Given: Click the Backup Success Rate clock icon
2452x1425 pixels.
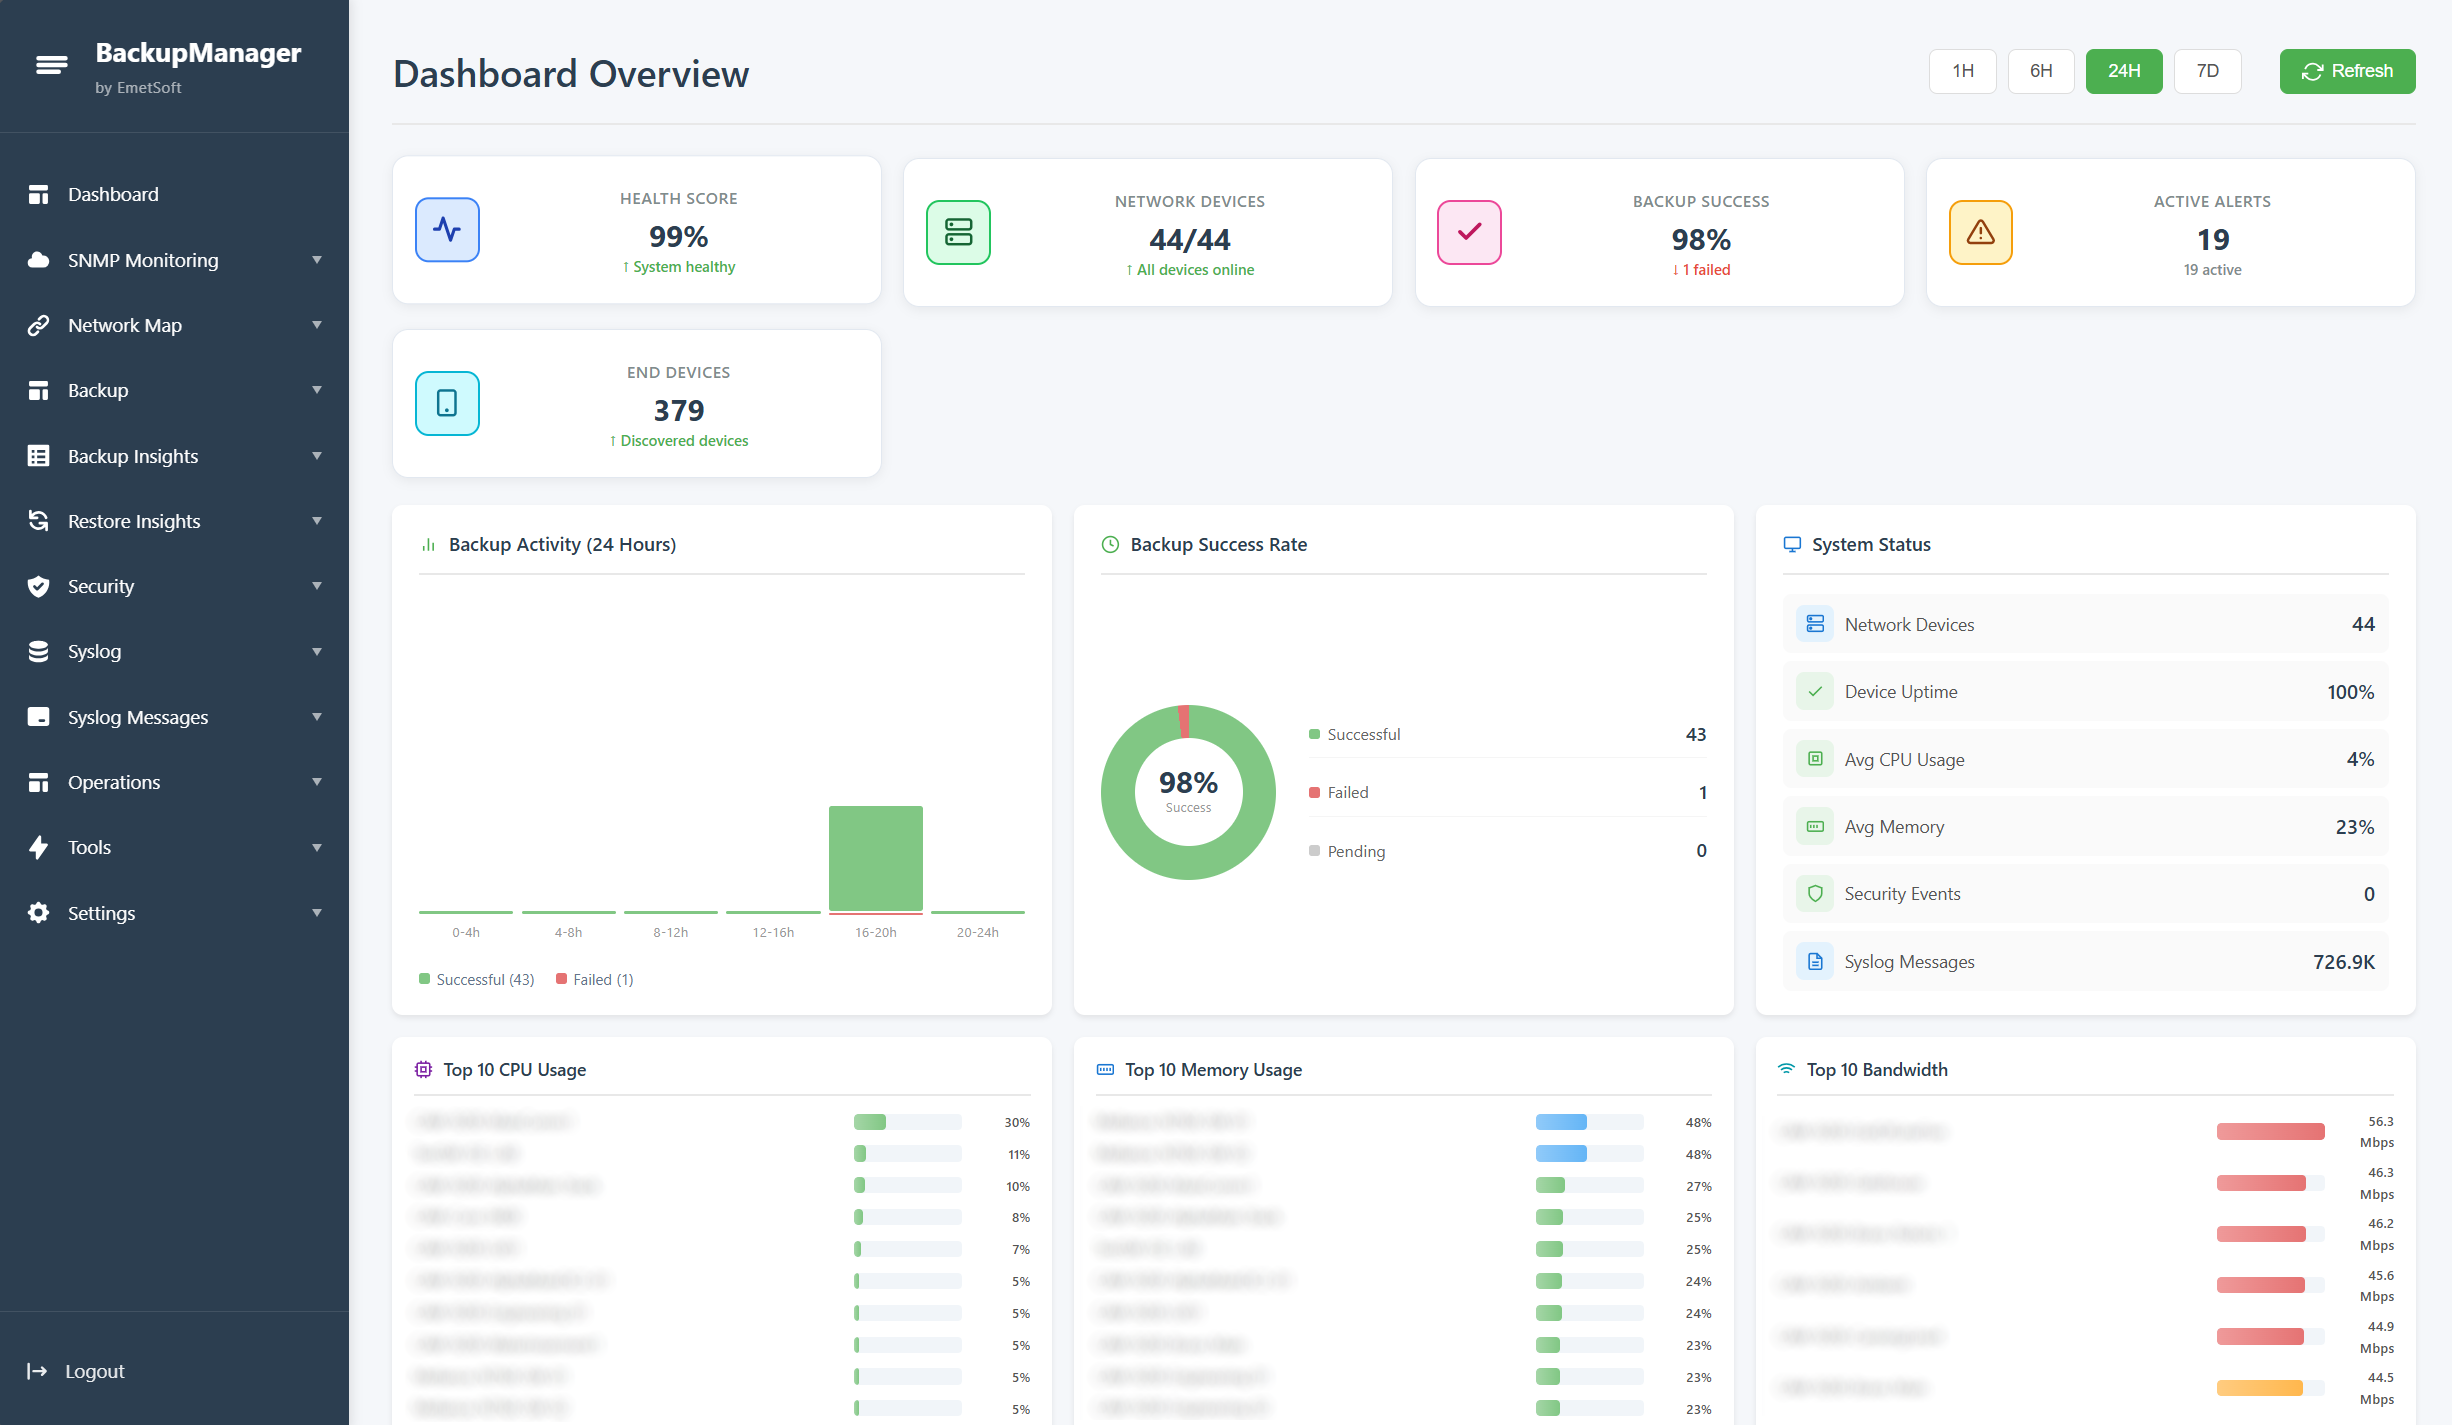Looking at the screenshot, I should pyautogui.click(x=1110, y=545).
